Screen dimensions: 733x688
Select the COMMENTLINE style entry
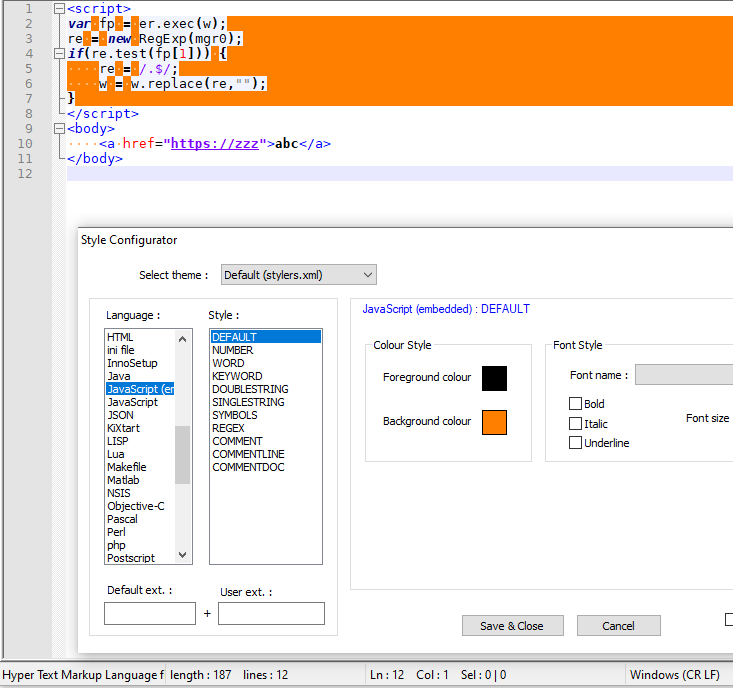pos(266,454)
